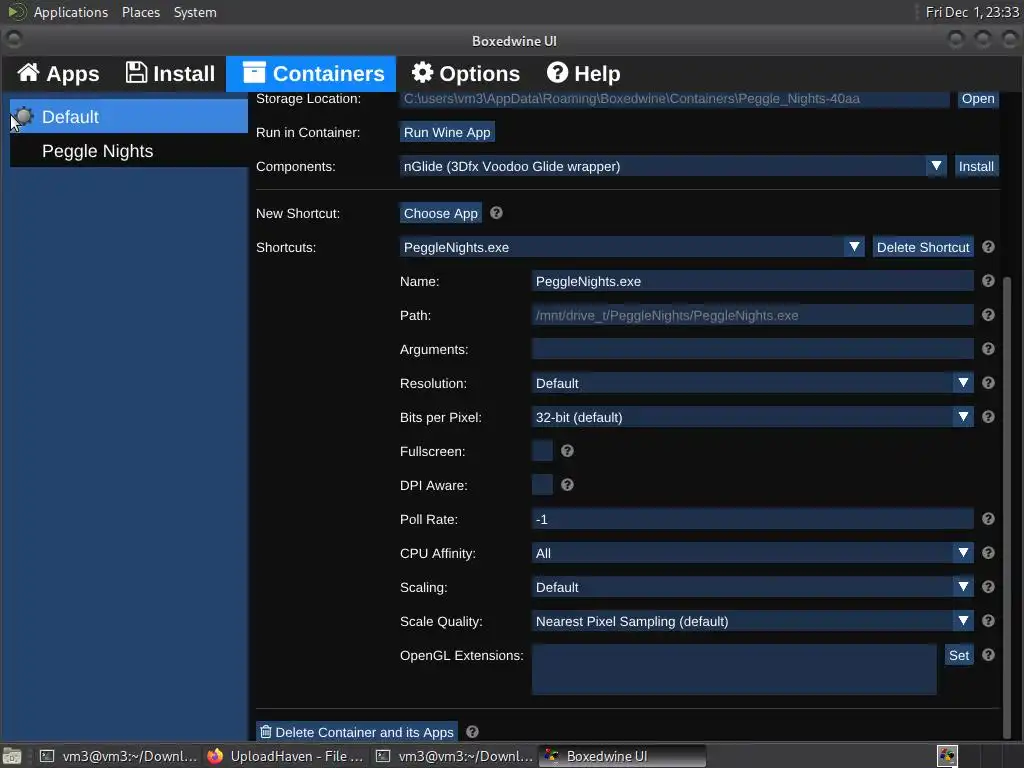The image size is (1024, 768).
Task: Select the Containers tab
Action: (312, 74)
